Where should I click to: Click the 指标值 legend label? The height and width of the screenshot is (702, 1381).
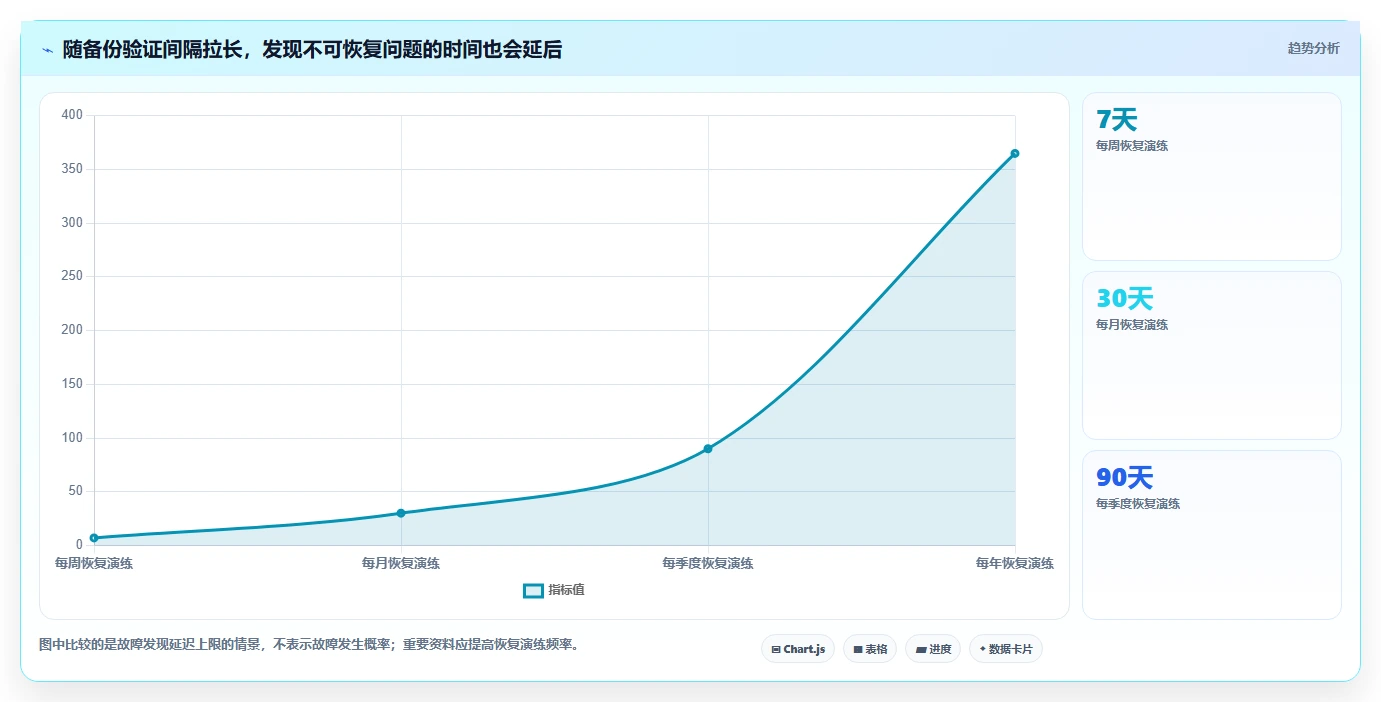566,590
